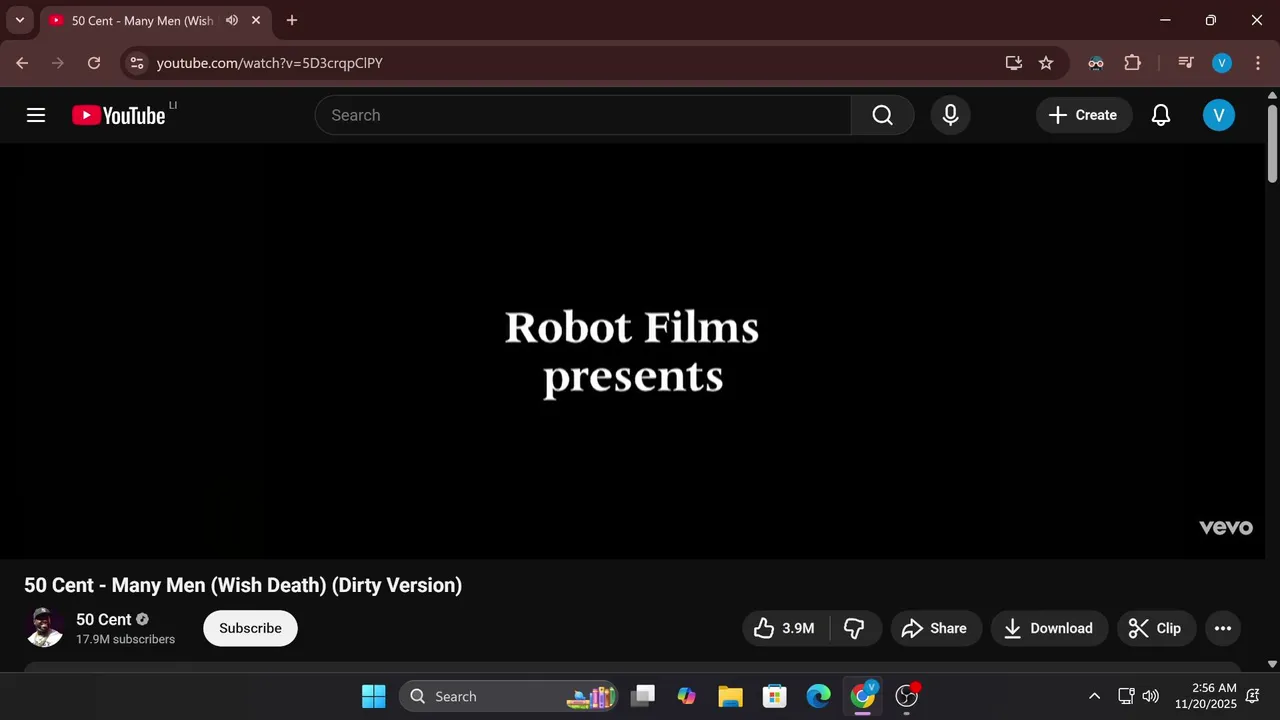The image size is (1280, 720).
Task: Click the Windows taskbar search box
Action: 508,696
